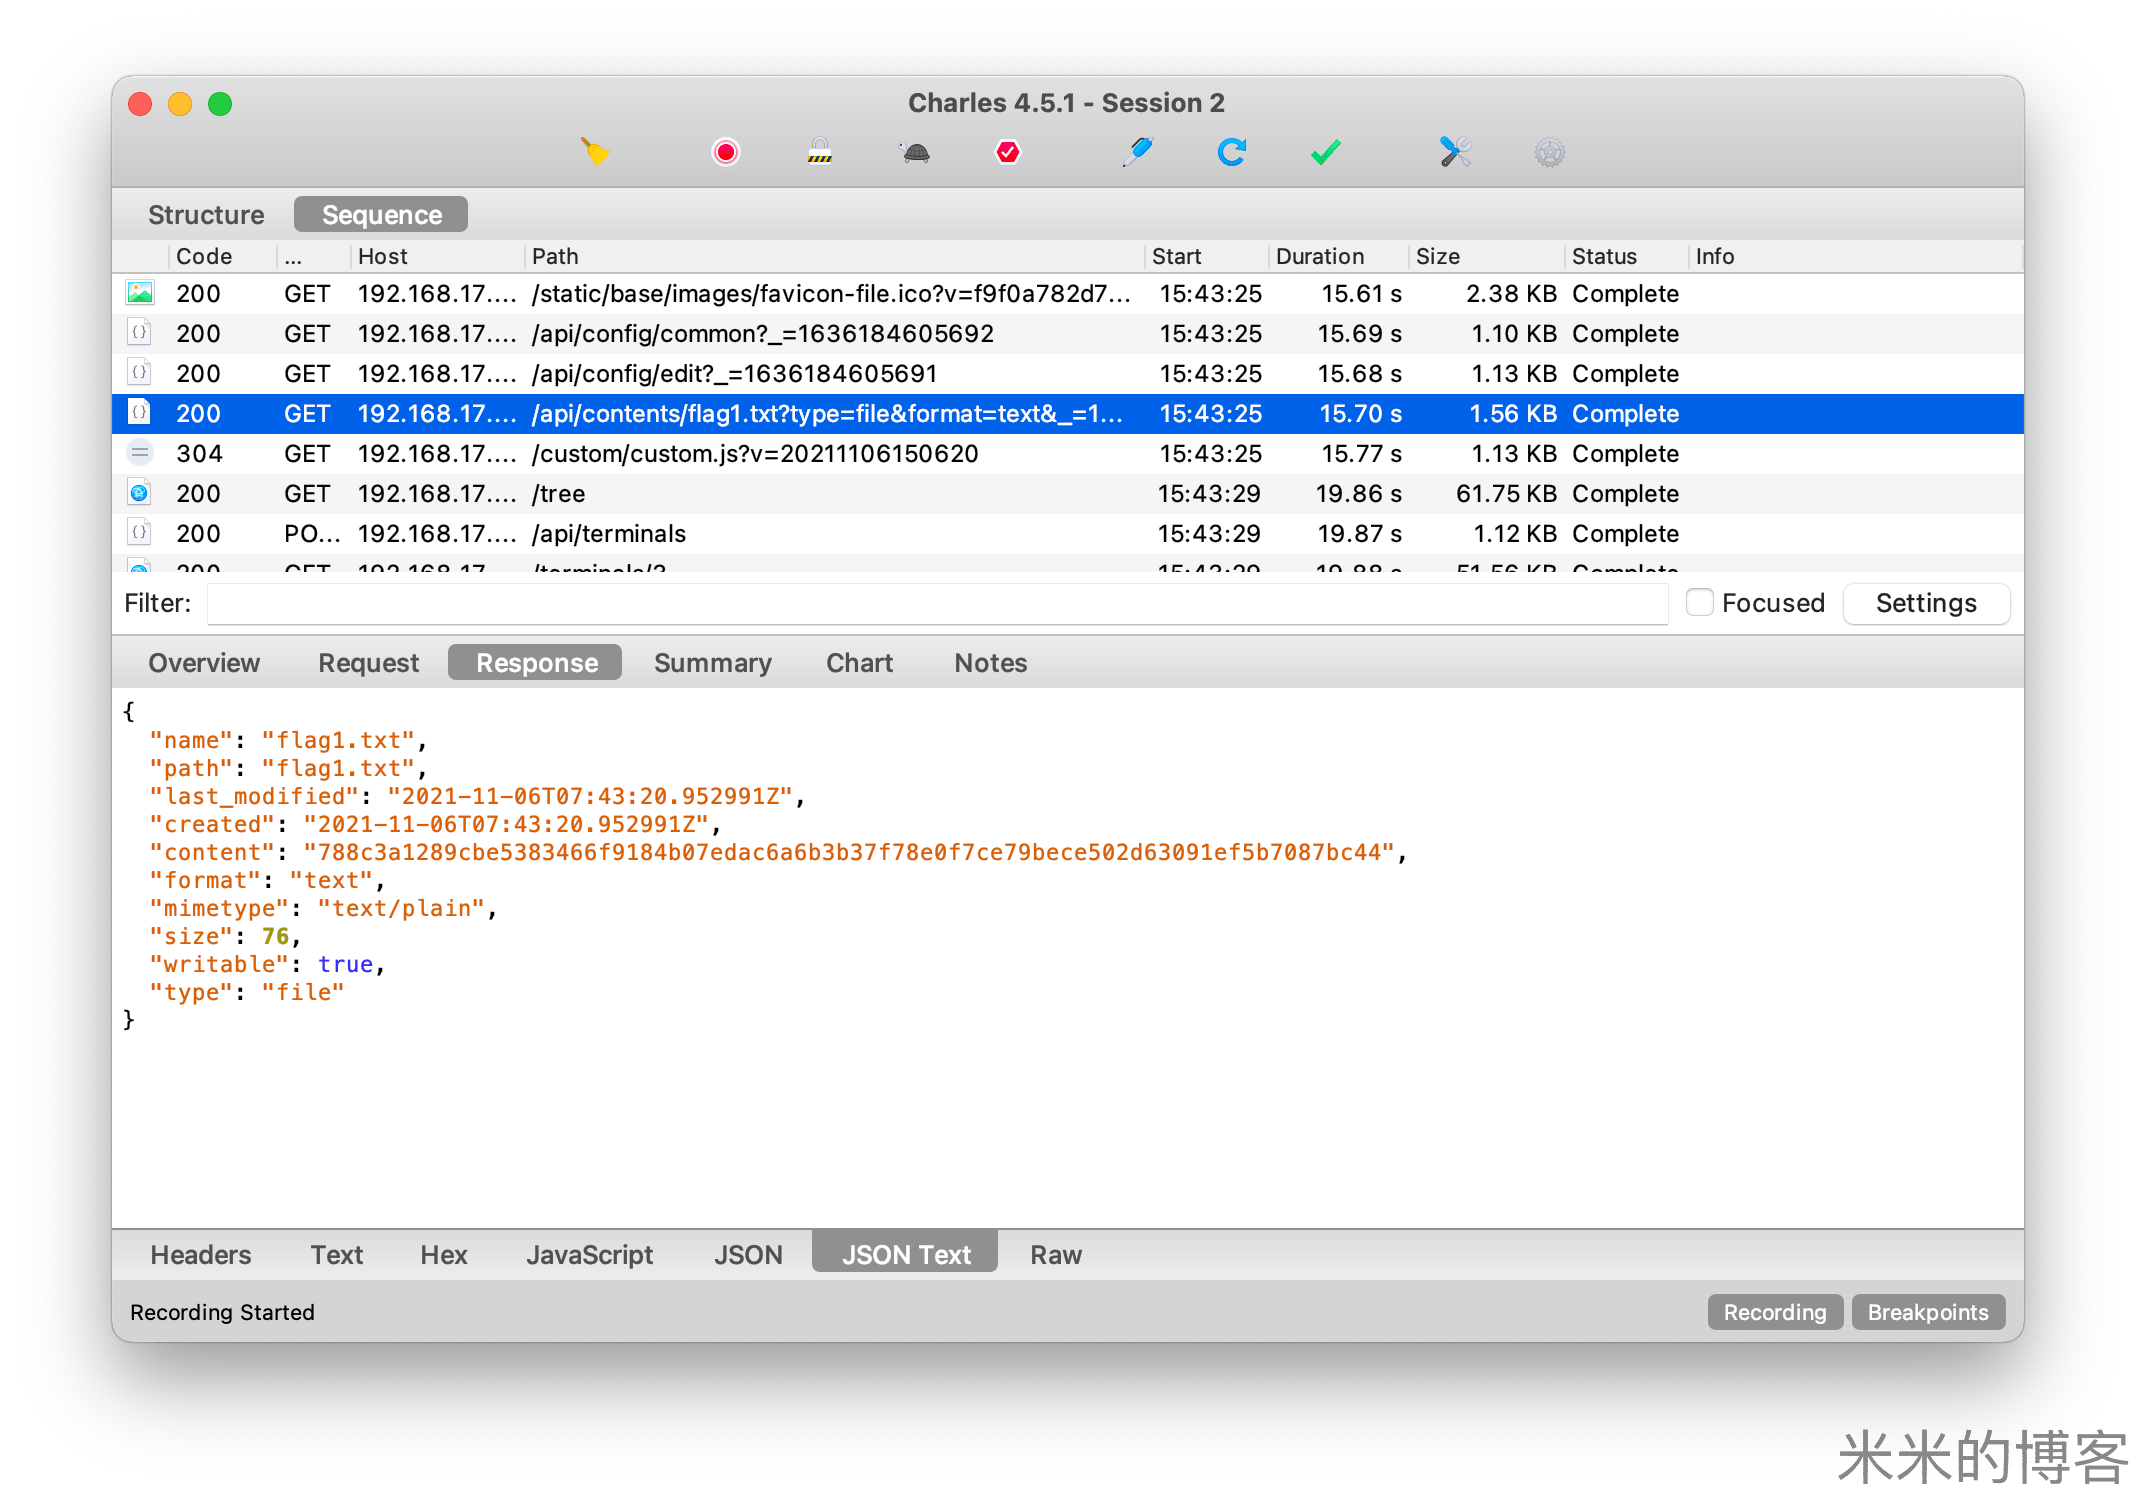
Task: Select the /api/terminals POST request row
Action: [608, 534]
